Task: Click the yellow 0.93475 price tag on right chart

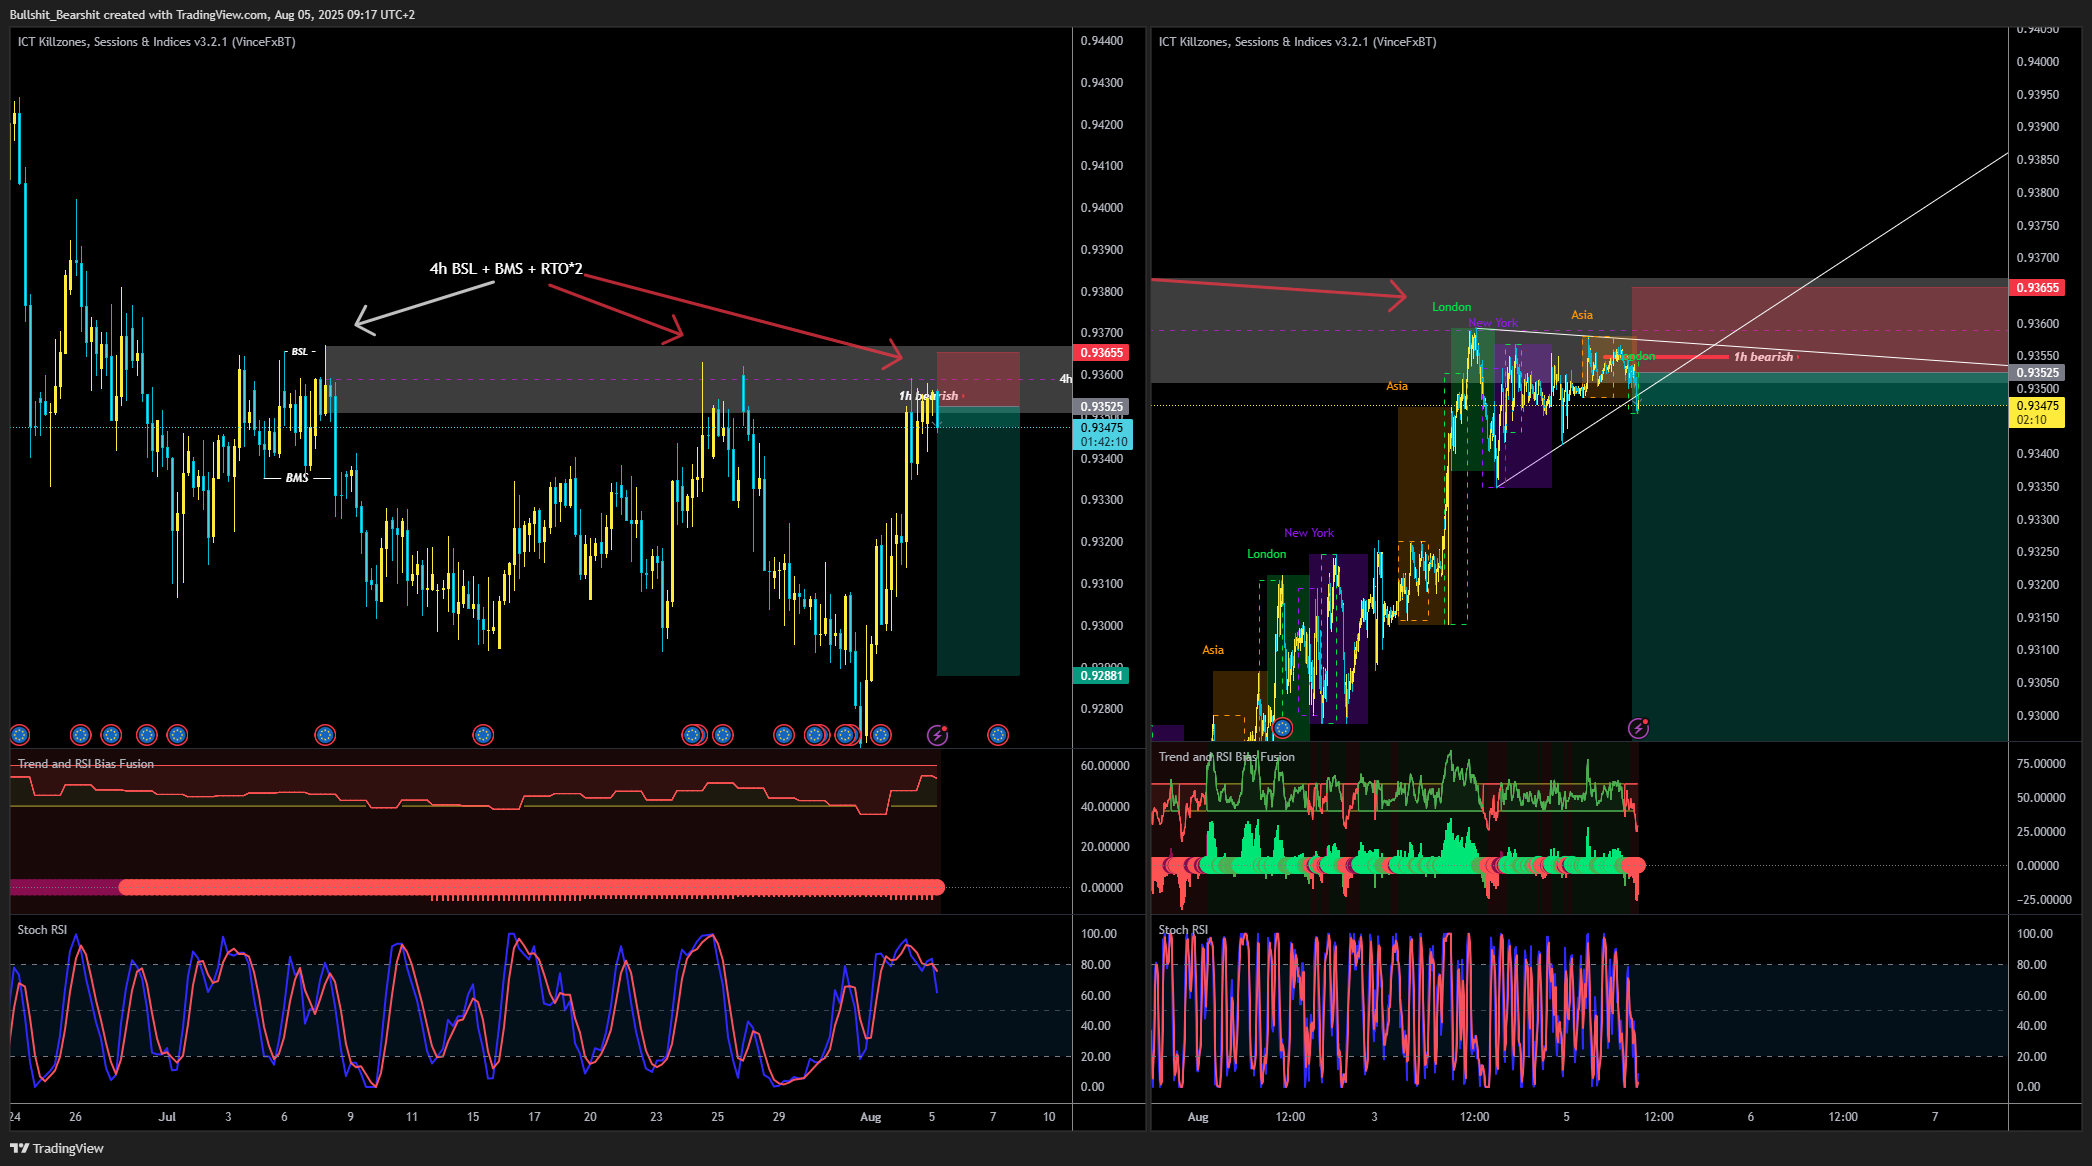Action: tap(2037, 413)
